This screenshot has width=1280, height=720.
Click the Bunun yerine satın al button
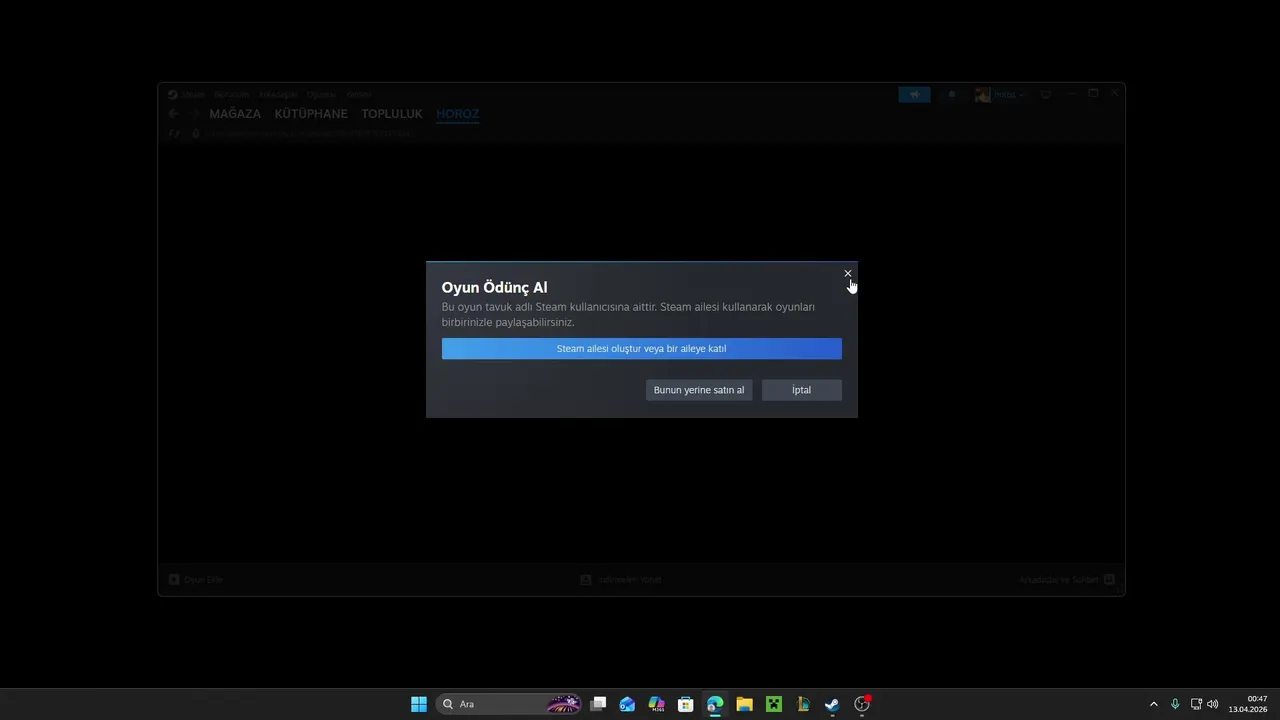tap(699, 390)
